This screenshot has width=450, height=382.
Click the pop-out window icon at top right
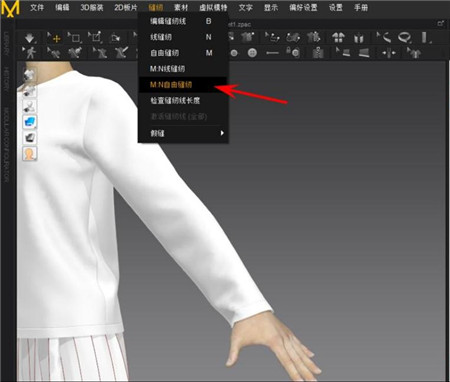click(x=441, y=23)
